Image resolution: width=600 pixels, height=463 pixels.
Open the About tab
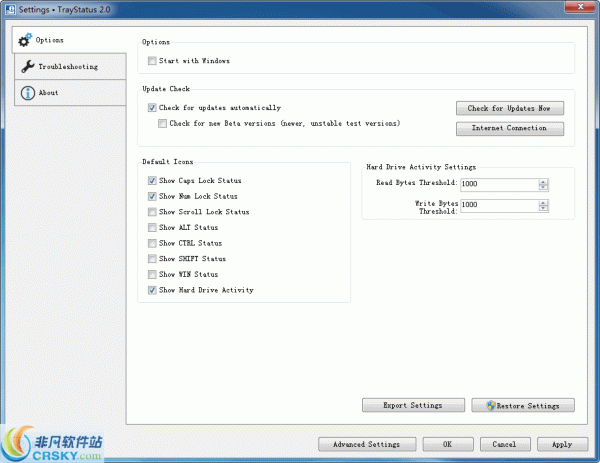click(70, 93)
